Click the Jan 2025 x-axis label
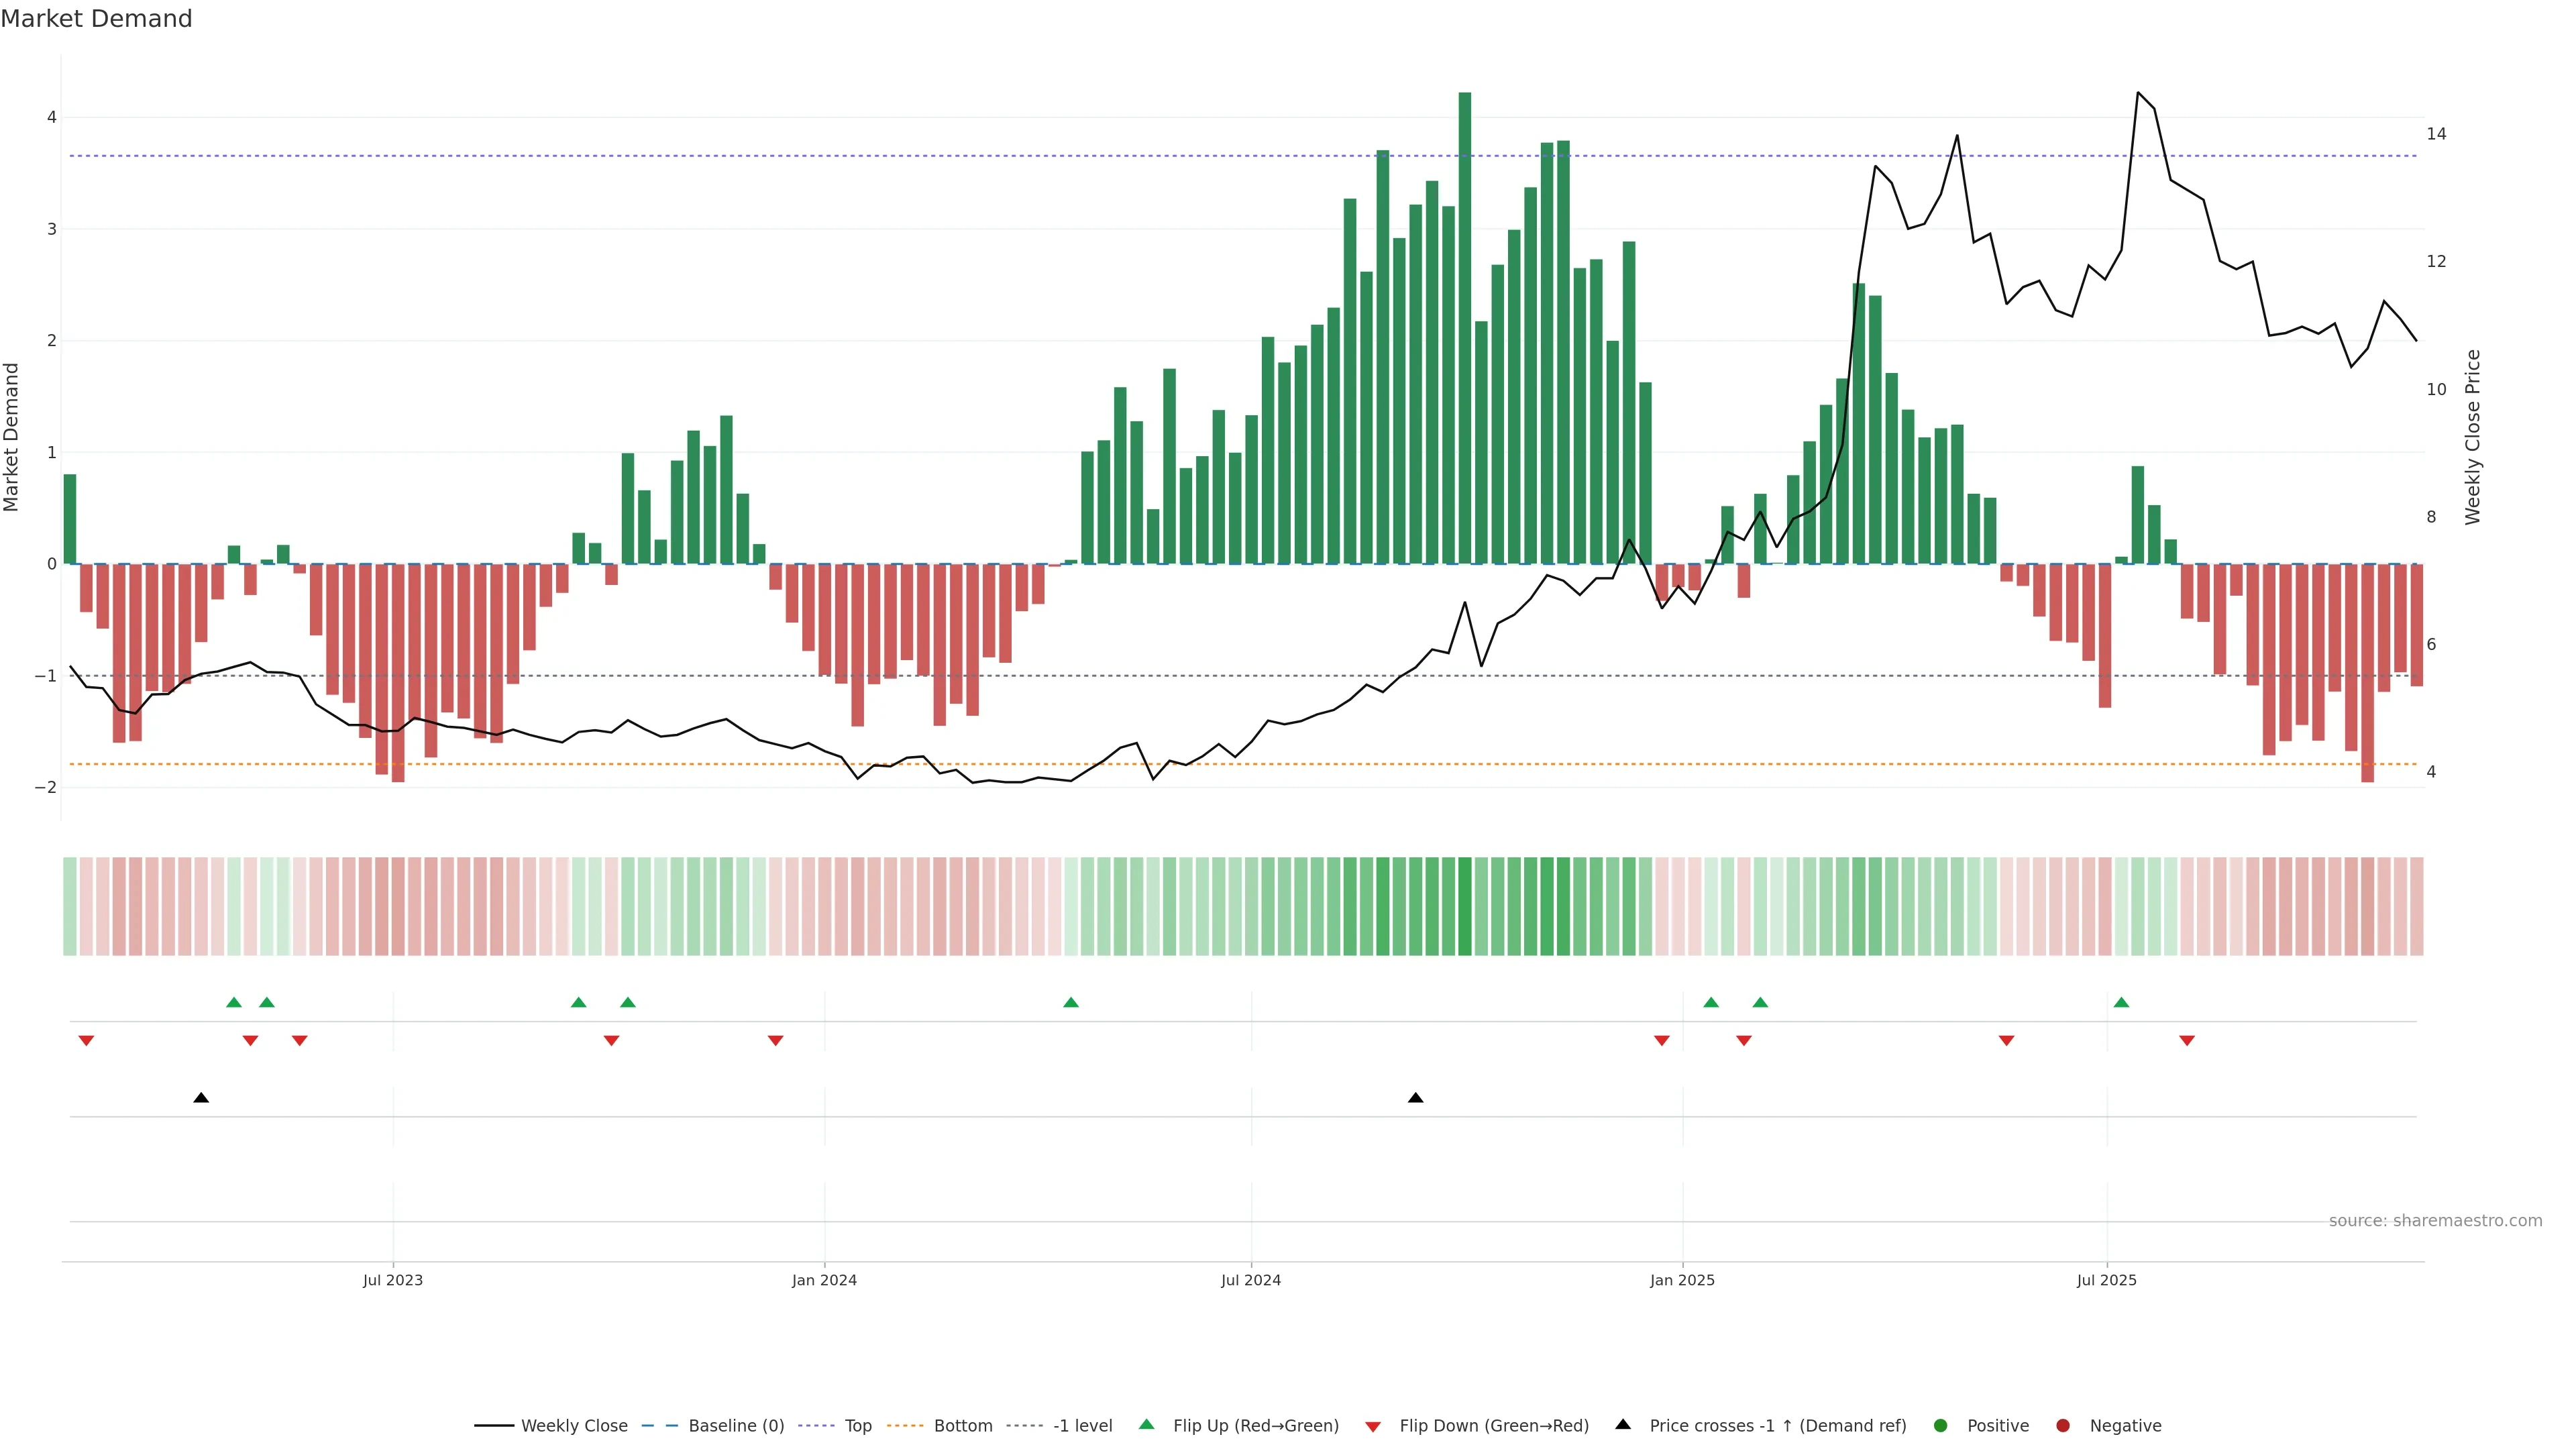The height and width of the screenshot is (1449, 2576). (x=1682, y=1280)
